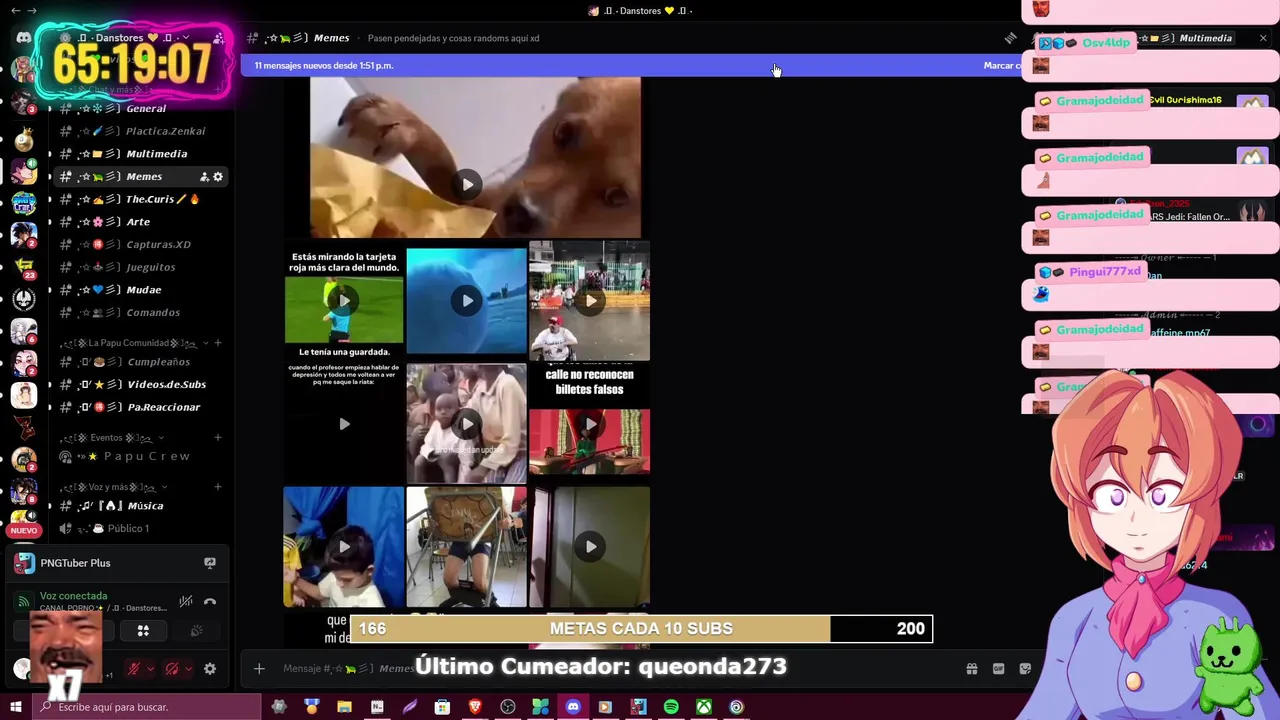
Task: Add channel to Voz y más category
Action: point(218,487)
